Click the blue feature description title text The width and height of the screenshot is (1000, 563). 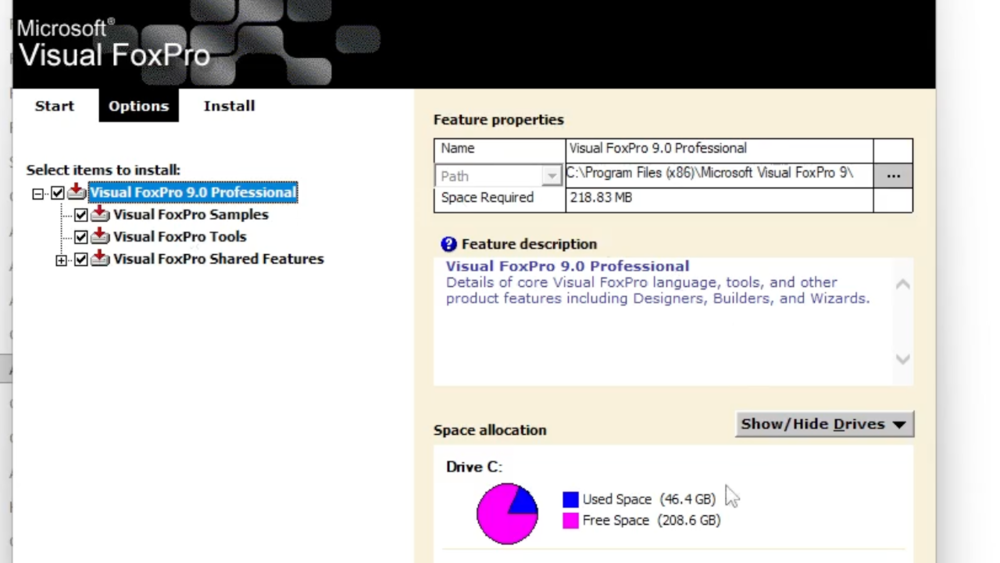[567, 266]
